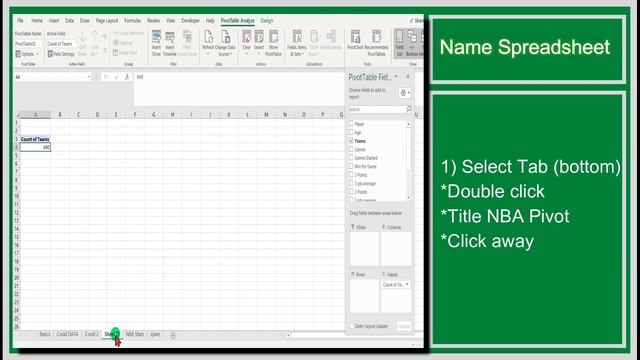Select the NBA Stats sheet tab

(135, 334)
